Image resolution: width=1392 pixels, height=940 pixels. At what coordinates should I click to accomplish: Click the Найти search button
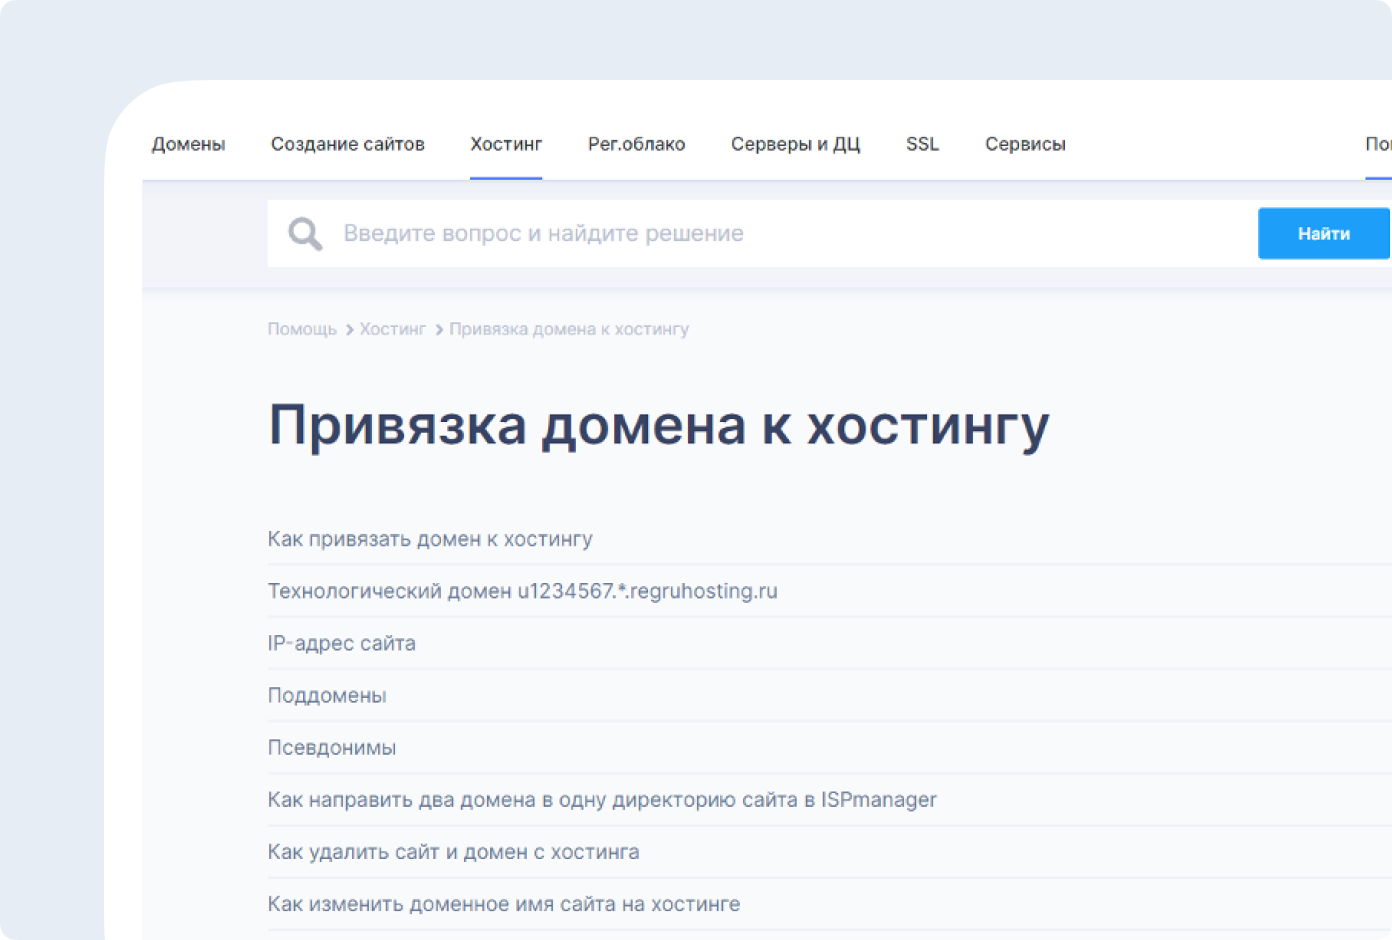tap(1324, 233)
